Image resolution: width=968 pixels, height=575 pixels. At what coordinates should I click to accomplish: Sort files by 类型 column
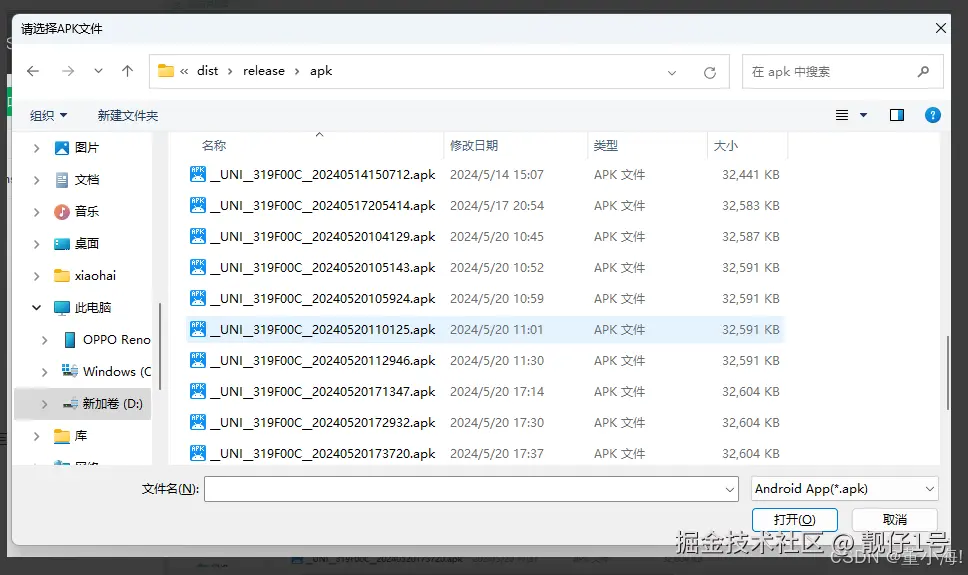tap(606, 145)
